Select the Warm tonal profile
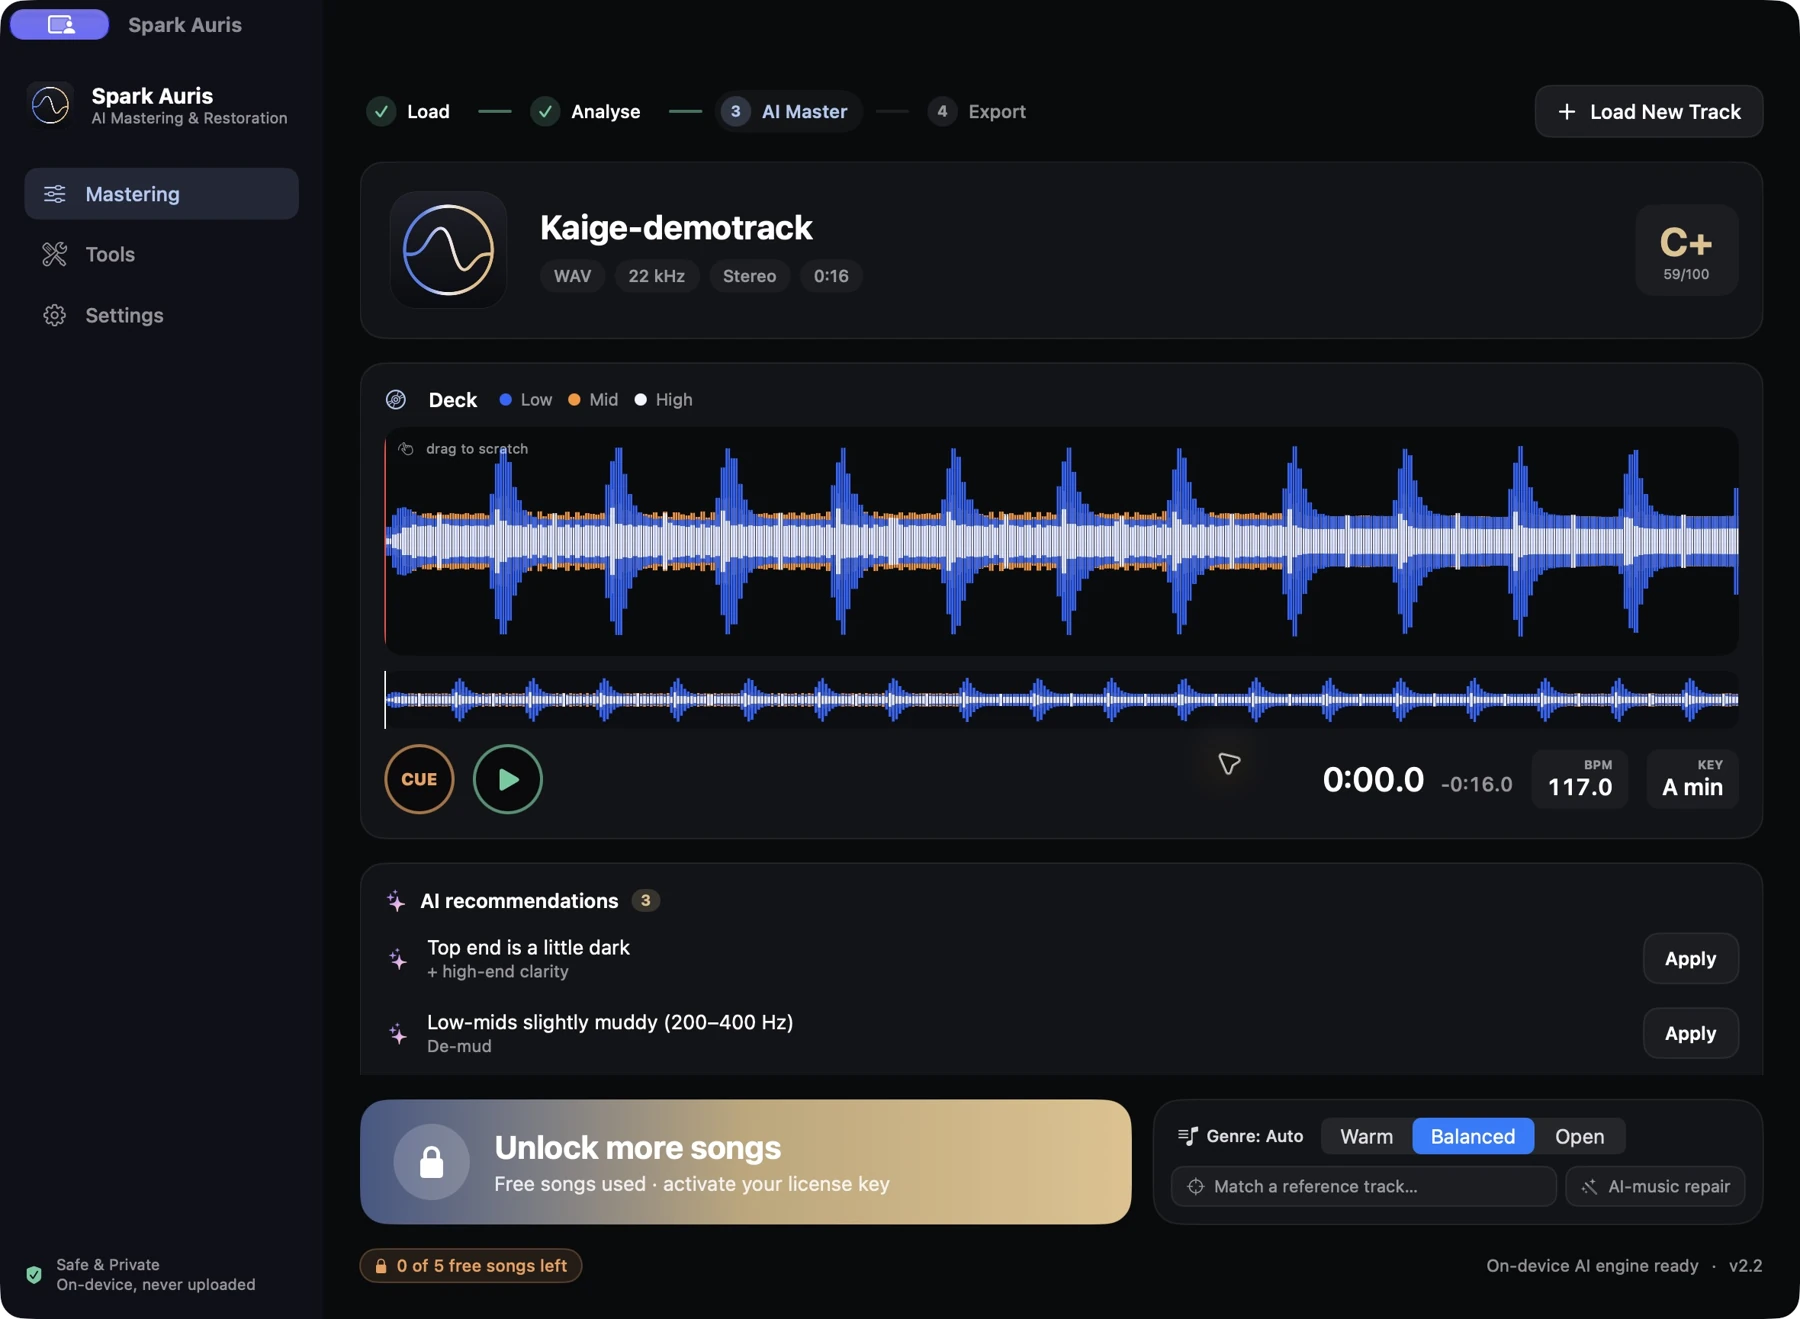 pyautogui.click(x=1366, y=1137)
